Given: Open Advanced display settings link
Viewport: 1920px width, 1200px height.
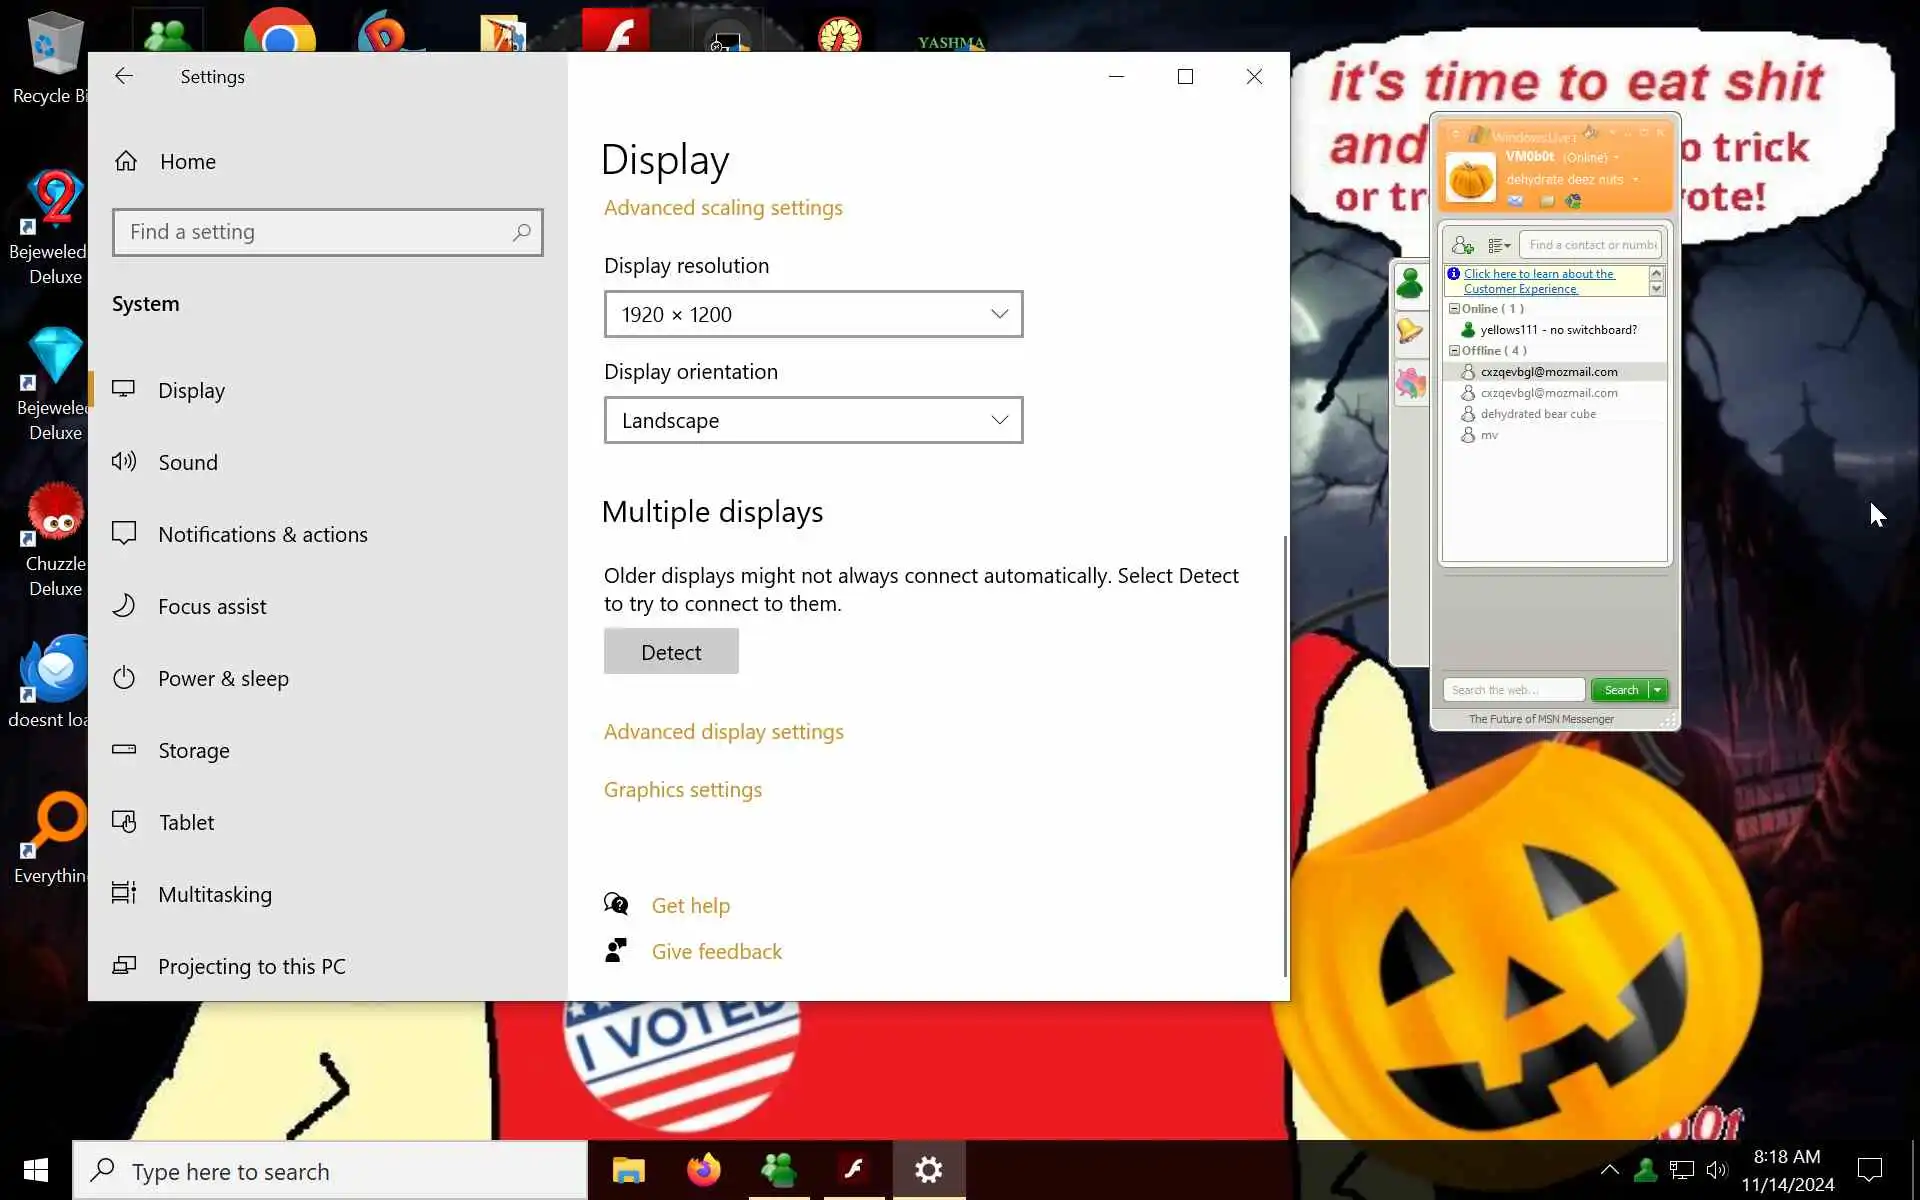Looking at the screenshot, I should pos(723,731).
